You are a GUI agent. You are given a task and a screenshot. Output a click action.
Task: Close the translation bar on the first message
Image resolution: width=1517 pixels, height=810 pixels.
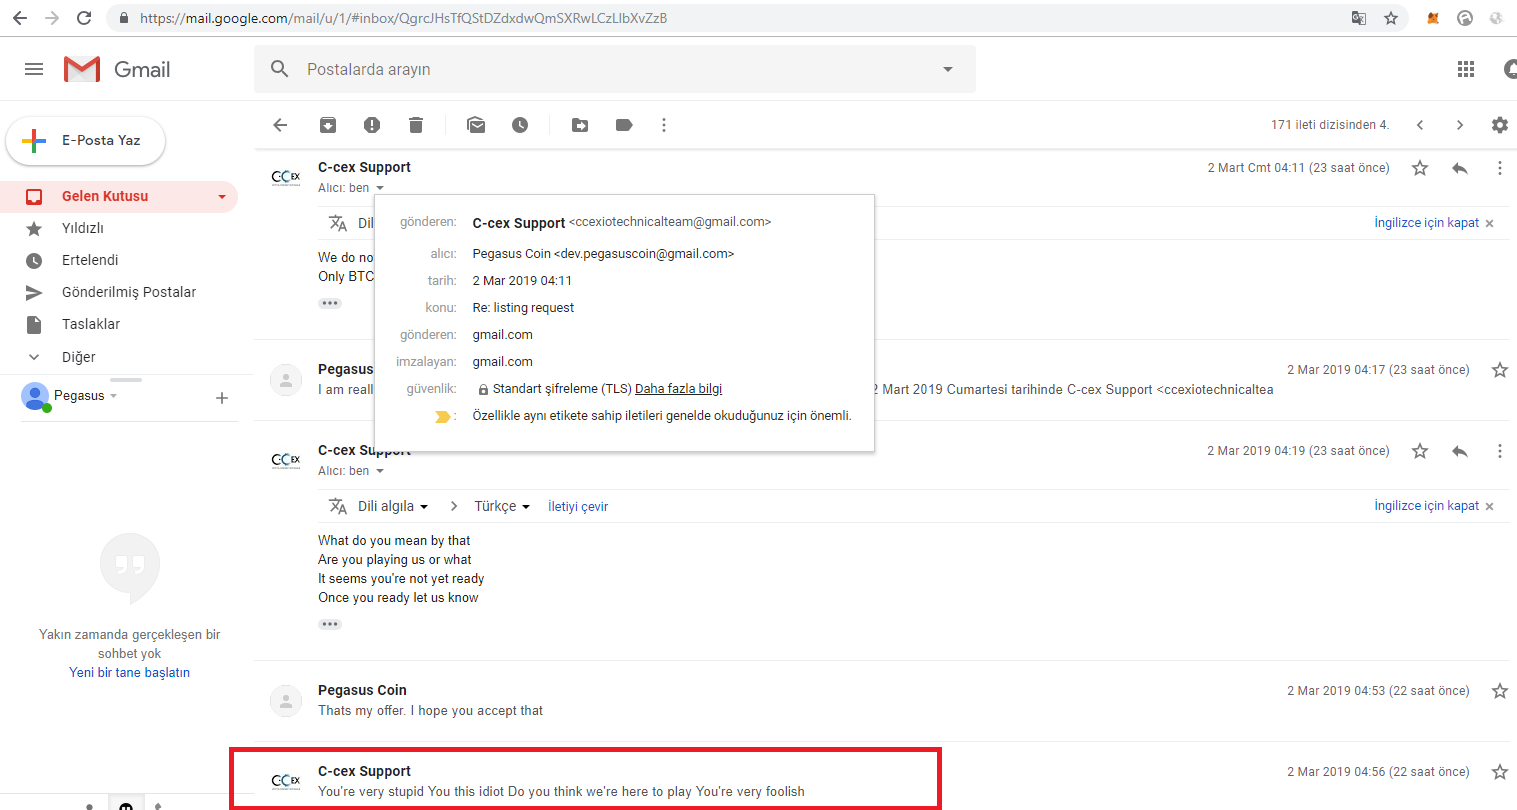1489,223
